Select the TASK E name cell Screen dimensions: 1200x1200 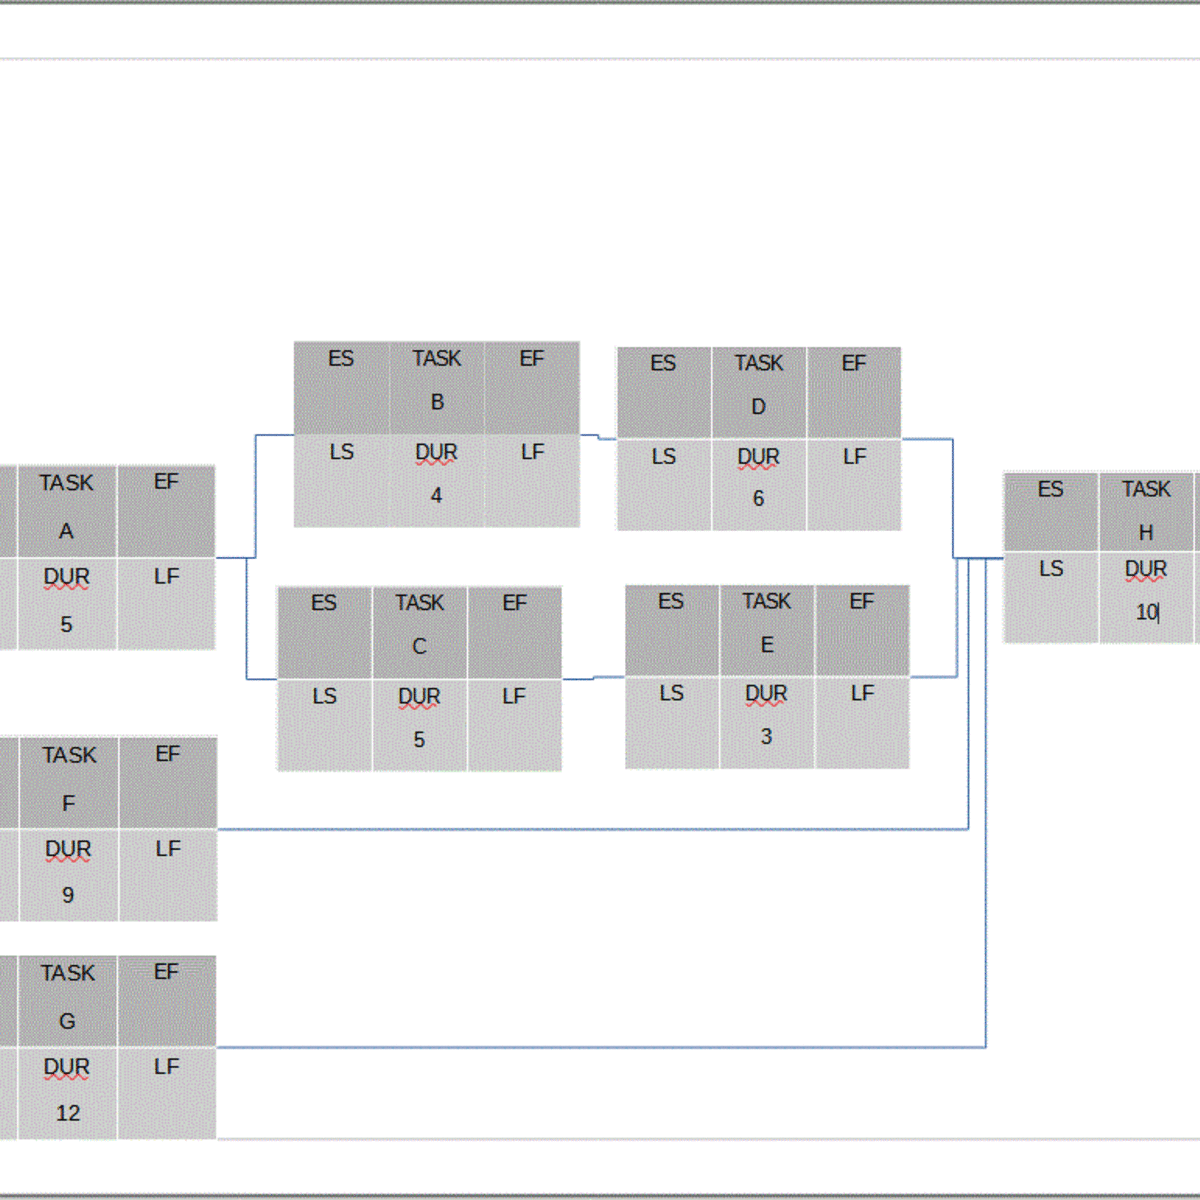(x=767, y=630)
